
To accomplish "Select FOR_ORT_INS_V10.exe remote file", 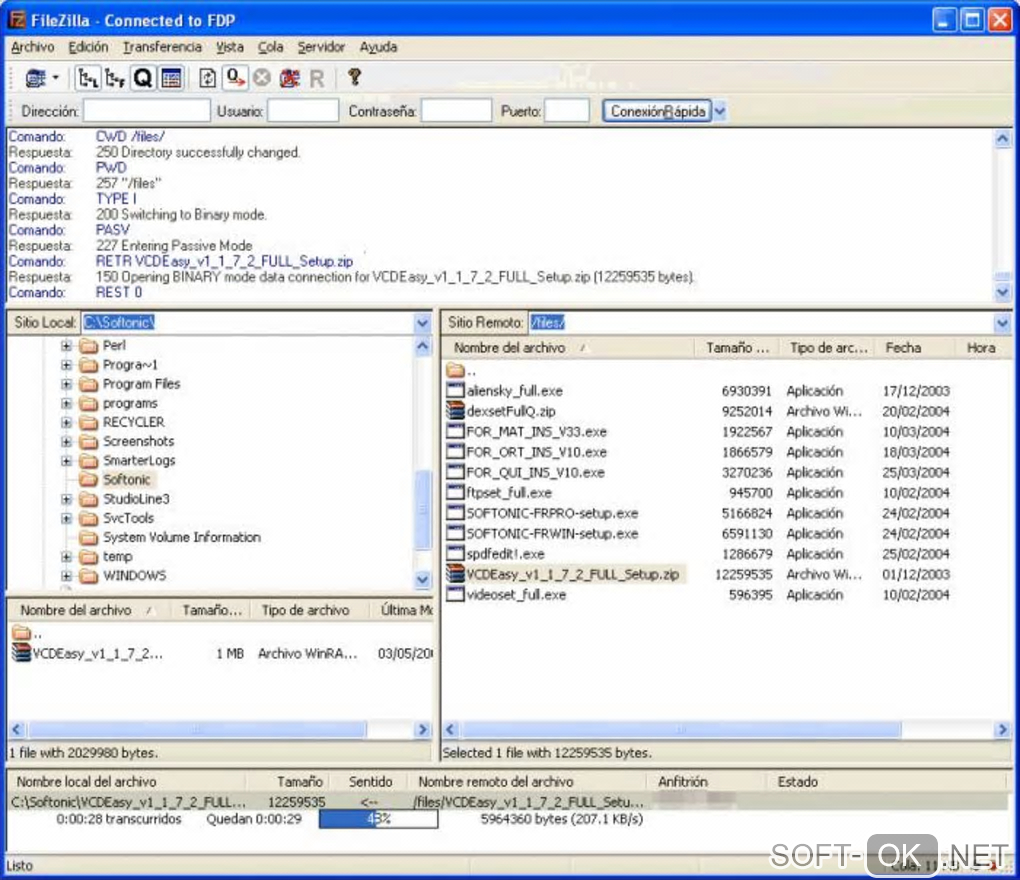I will (536, 452).
